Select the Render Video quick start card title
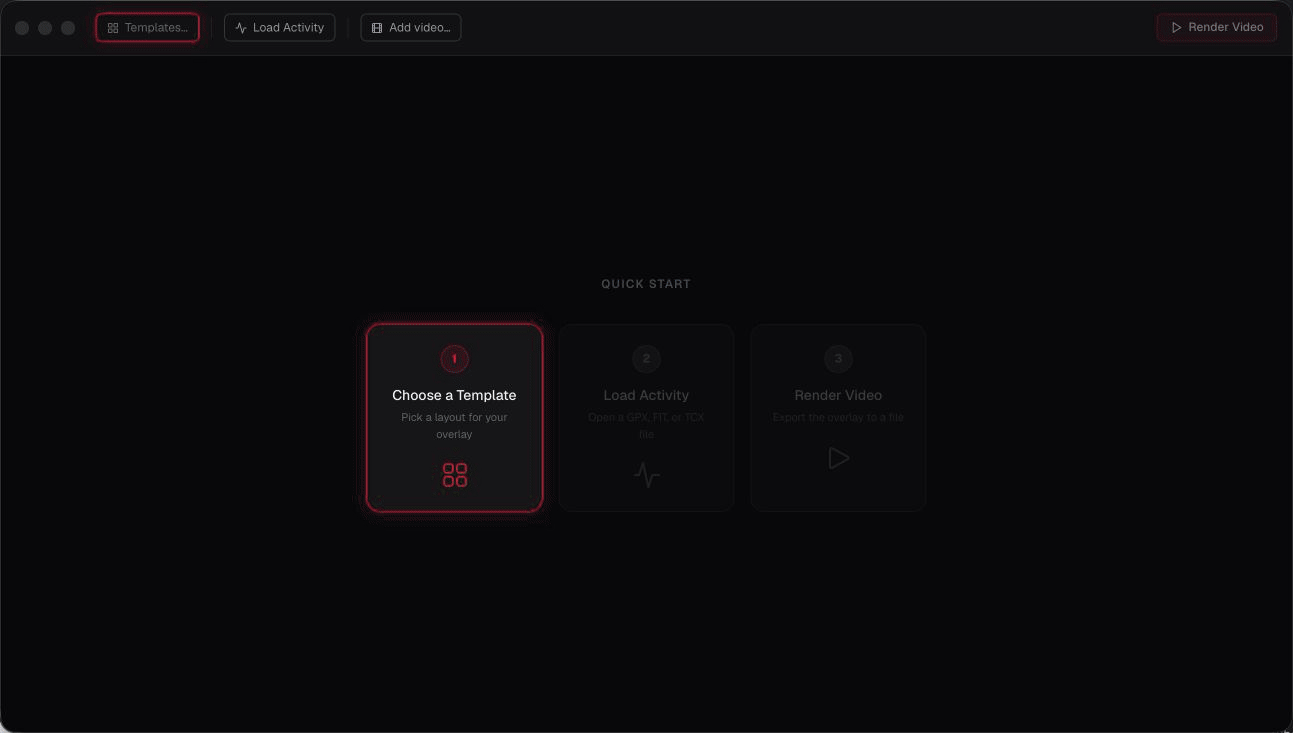This screenshot has height=733, width=1293. [x=838, y=395]
